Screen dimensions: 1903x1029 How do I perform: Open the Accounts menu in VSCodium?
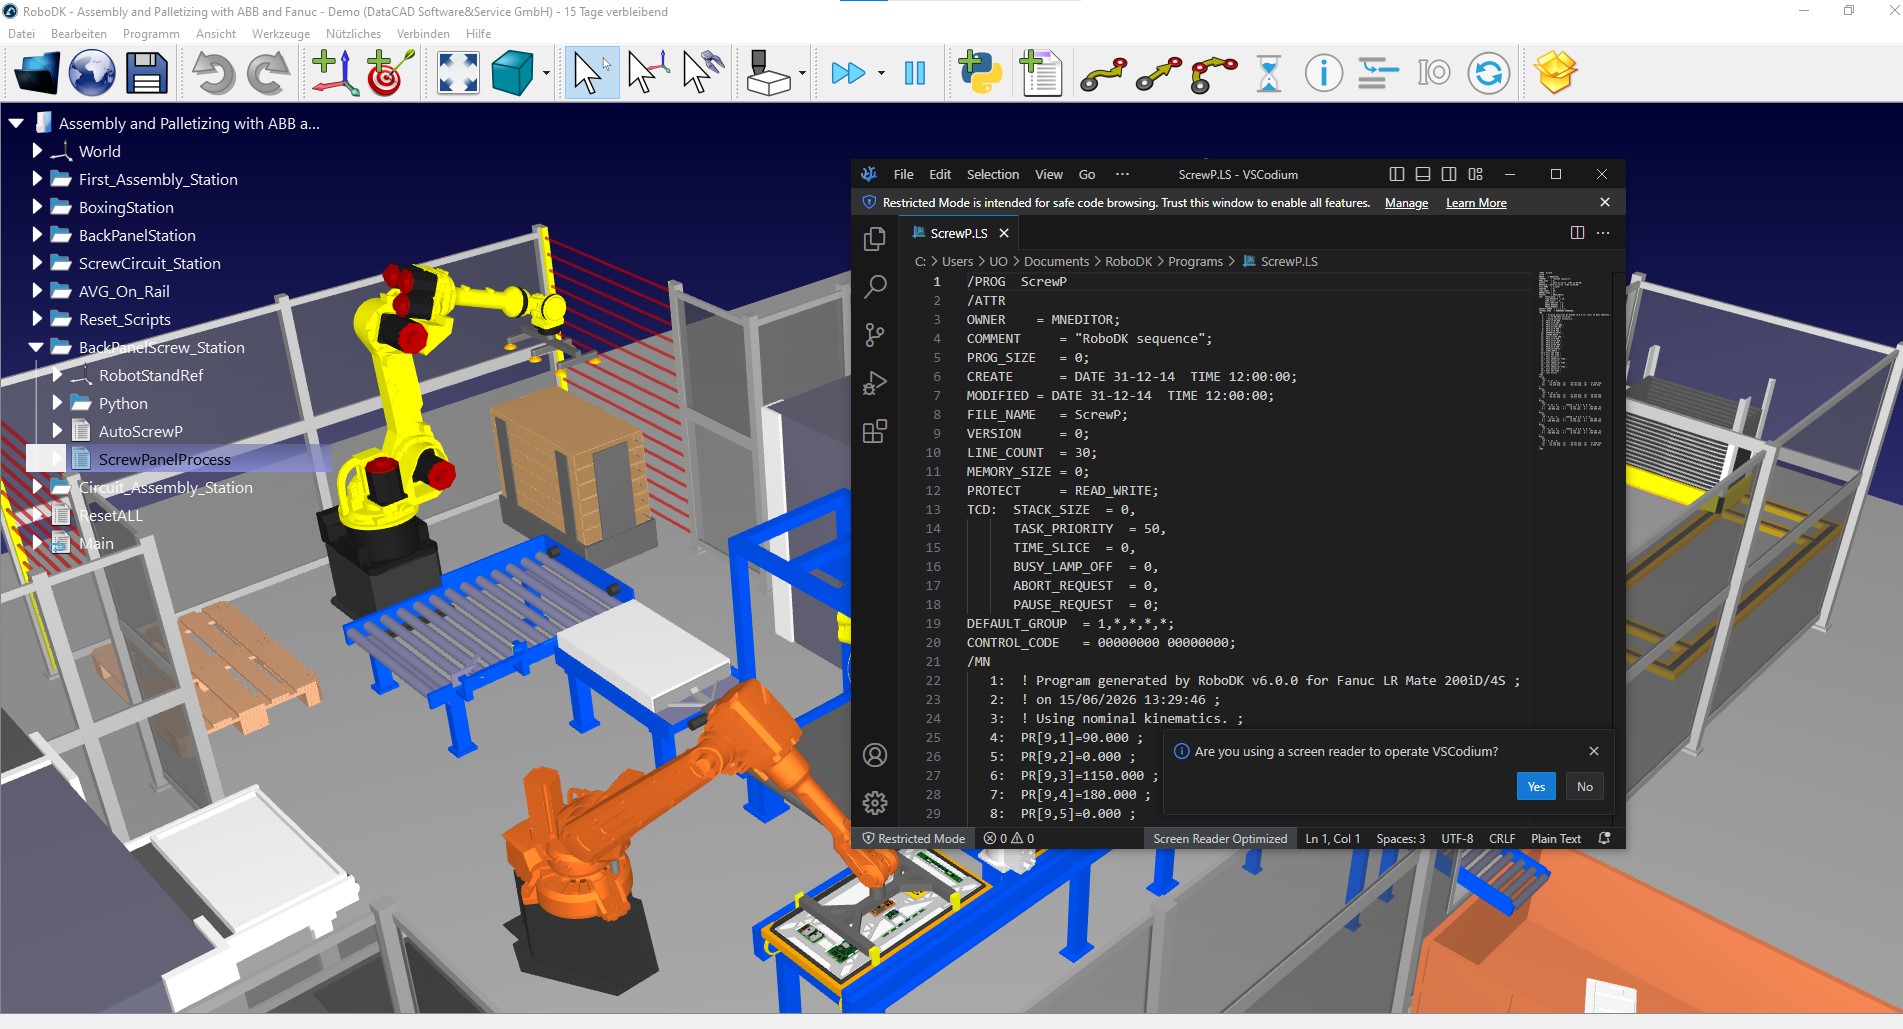point(875,755)
